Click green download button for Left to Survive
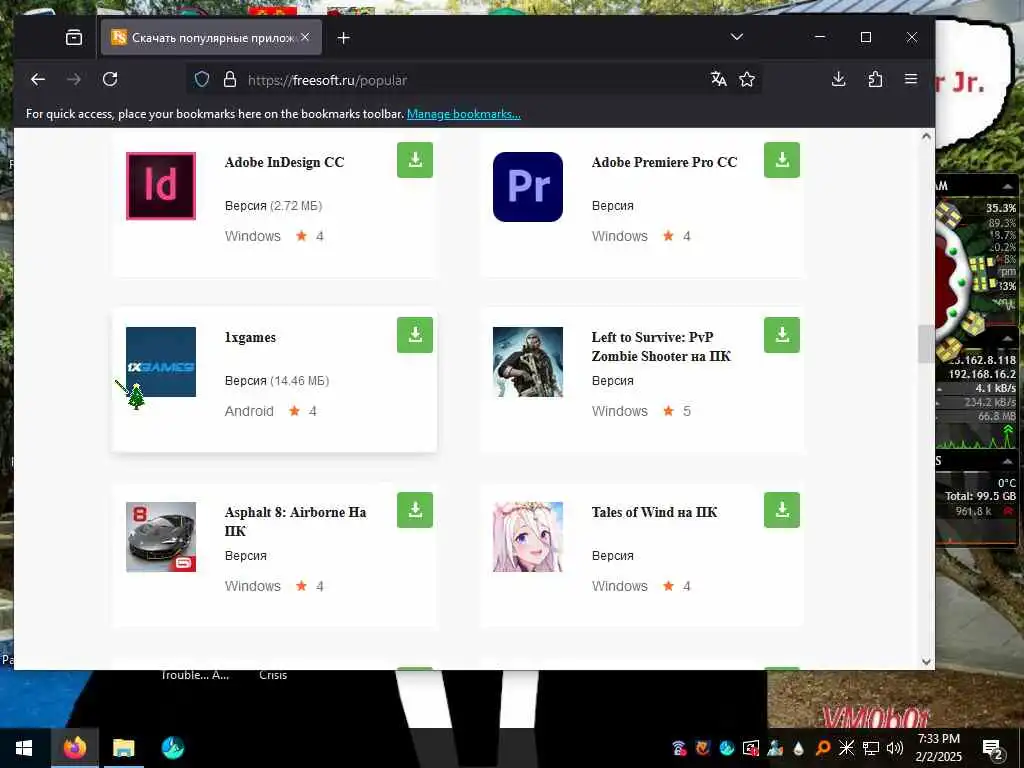This screenshot has width=1024, height=768. click(782, 335)
